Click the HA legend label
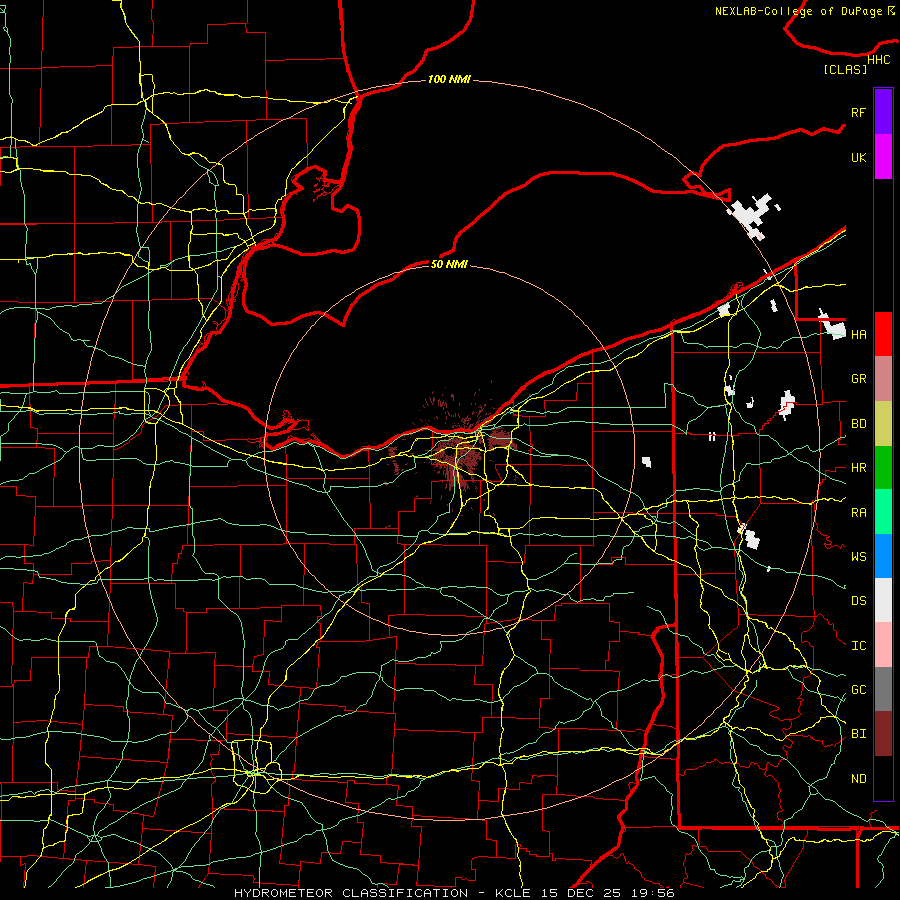 858,334
